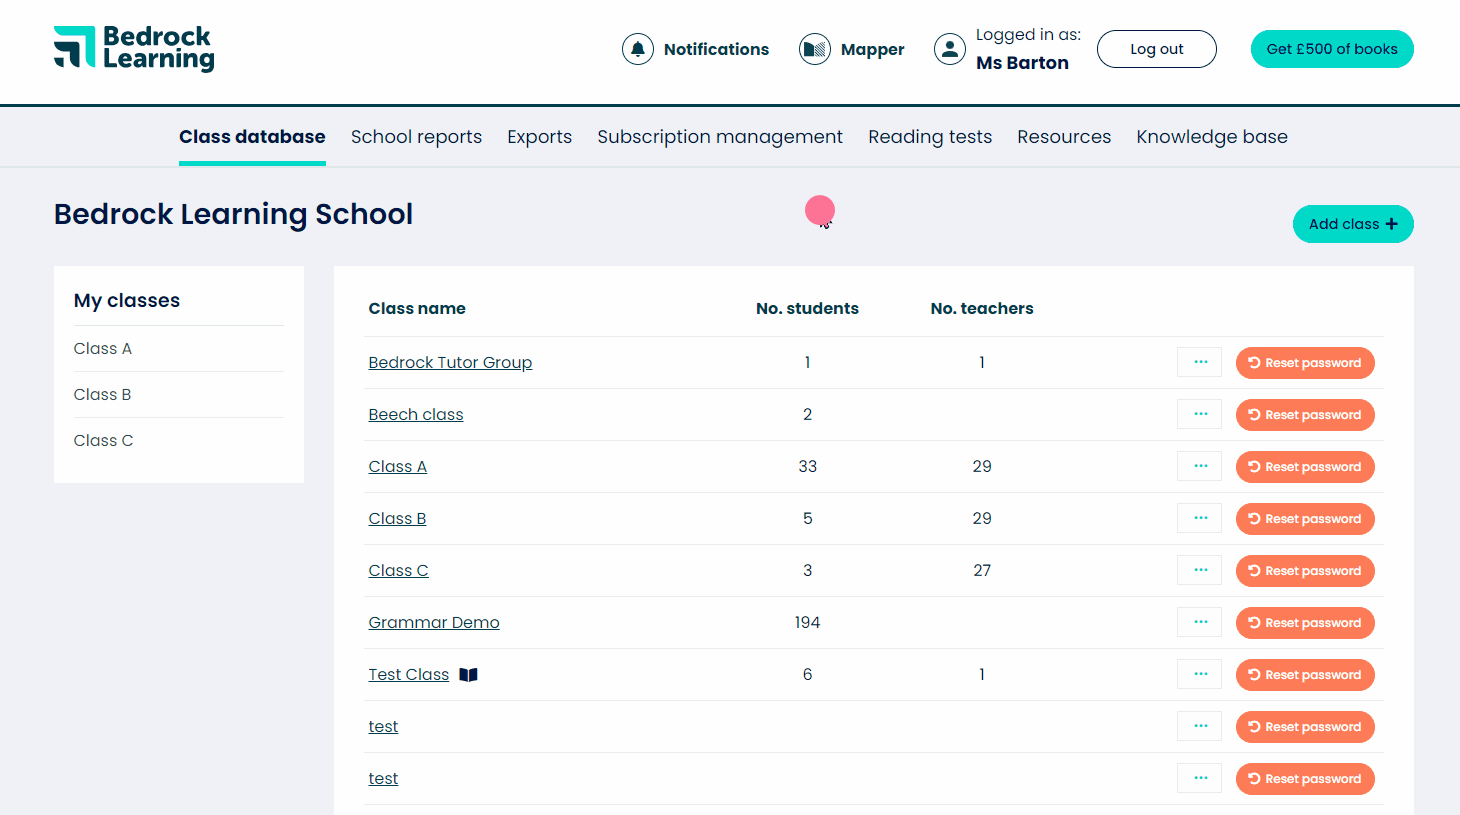1460x815 pixels.
Task: Open more options for Bedrock Tutor Group
Action: pyautogui.click(x=1200, y=362)
